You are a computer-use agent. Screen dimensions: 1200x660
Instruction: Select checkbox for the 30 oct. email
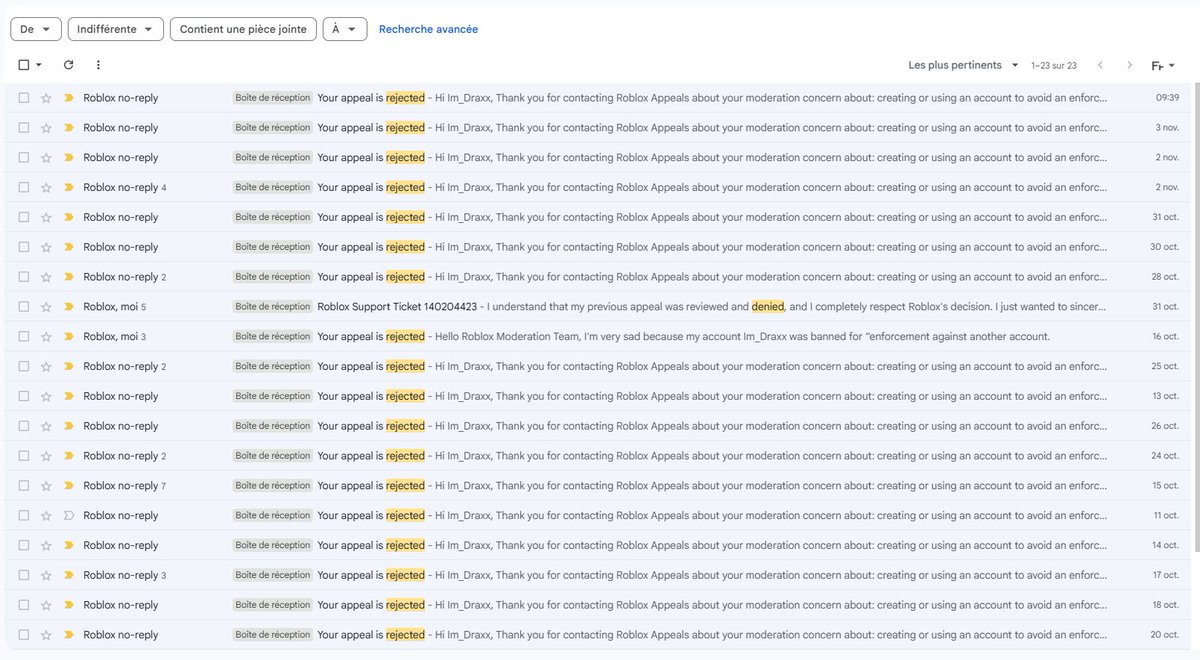[24, 247]
